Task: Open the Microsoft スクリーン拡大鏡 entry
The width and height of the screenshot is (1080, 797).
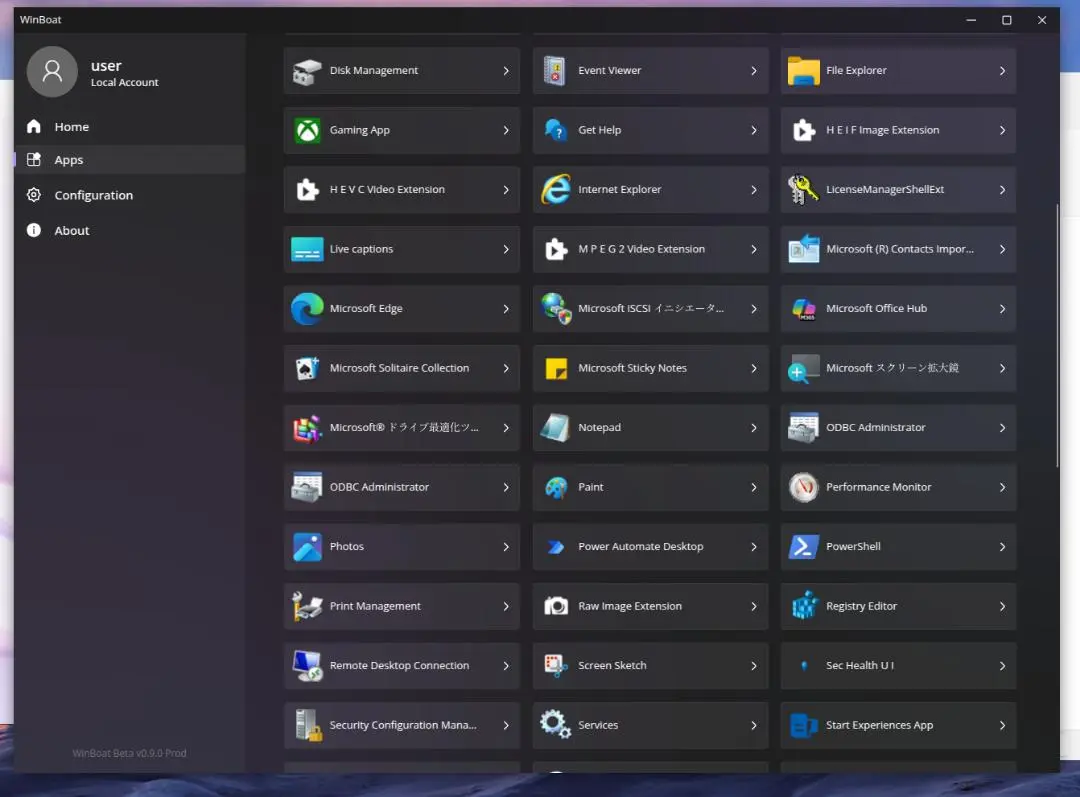Action: pyautogui.click(x=898, y=369)
